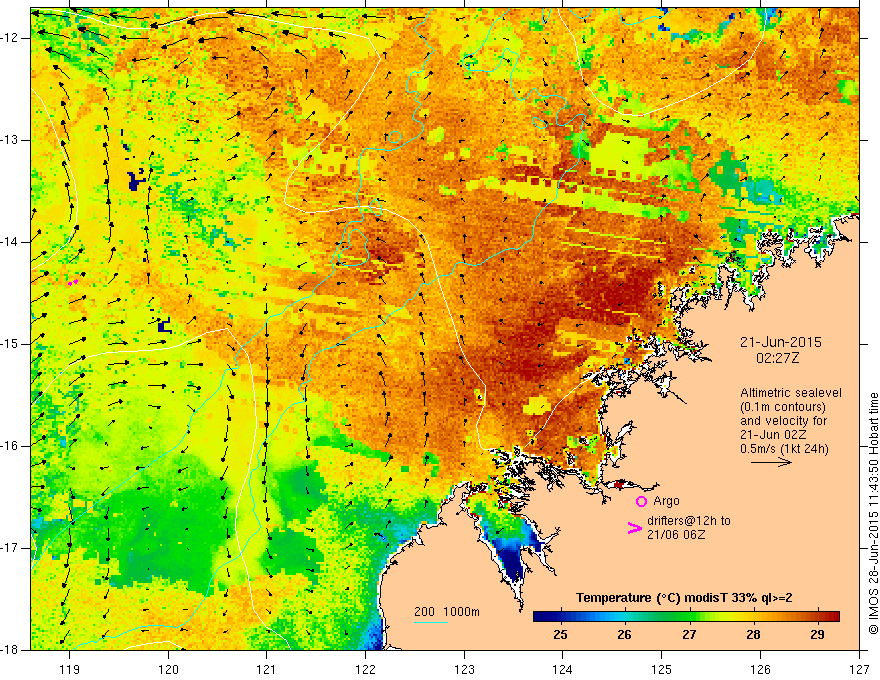
Task: Click the longitude axis label 119
Action: click(x=70, y=669)
